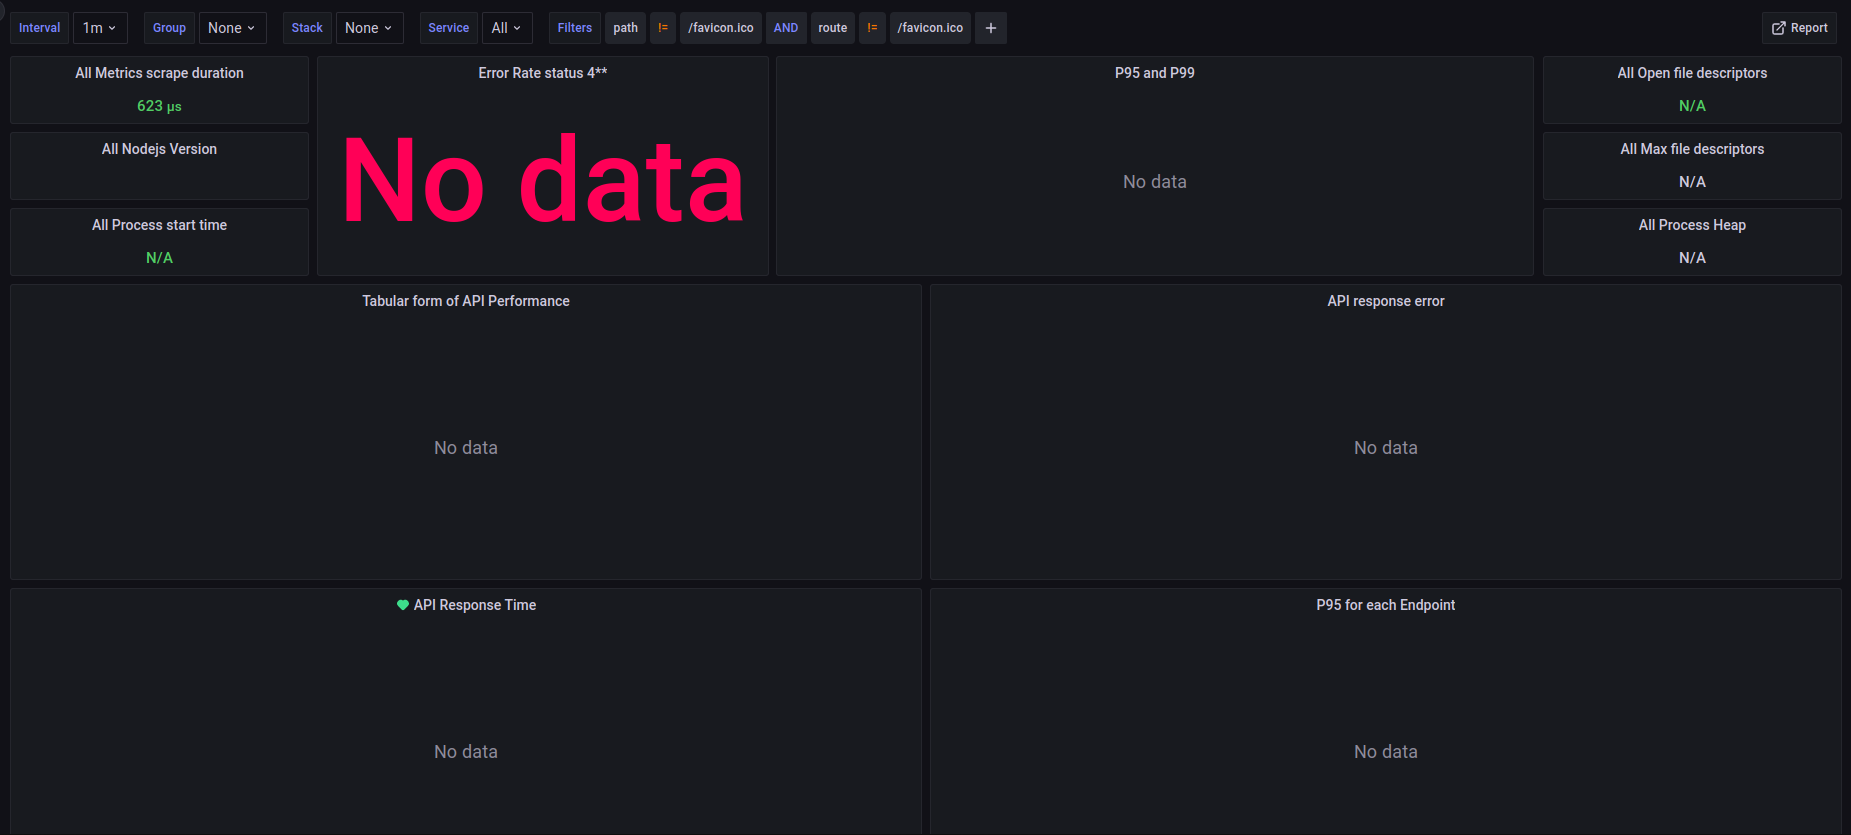Open the "All Open file descriptors" panel title
Viewport: 1851px width, 835px height.
pos(1692,73)
